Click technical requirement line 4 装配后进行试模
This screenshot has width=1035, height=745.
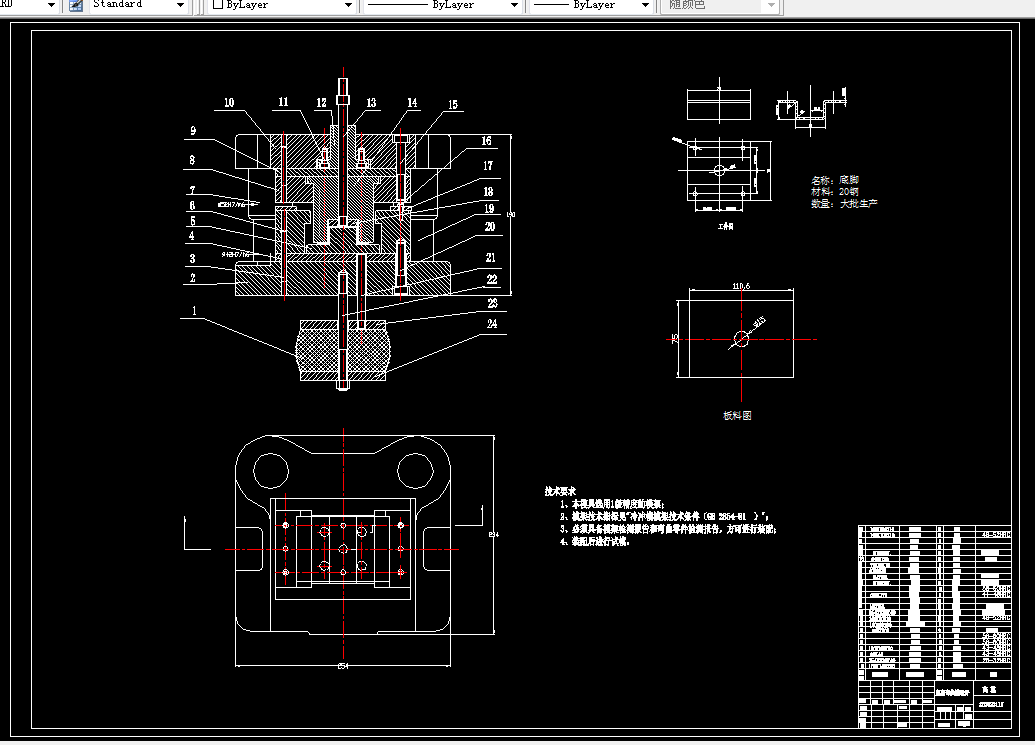coord(595,541)
